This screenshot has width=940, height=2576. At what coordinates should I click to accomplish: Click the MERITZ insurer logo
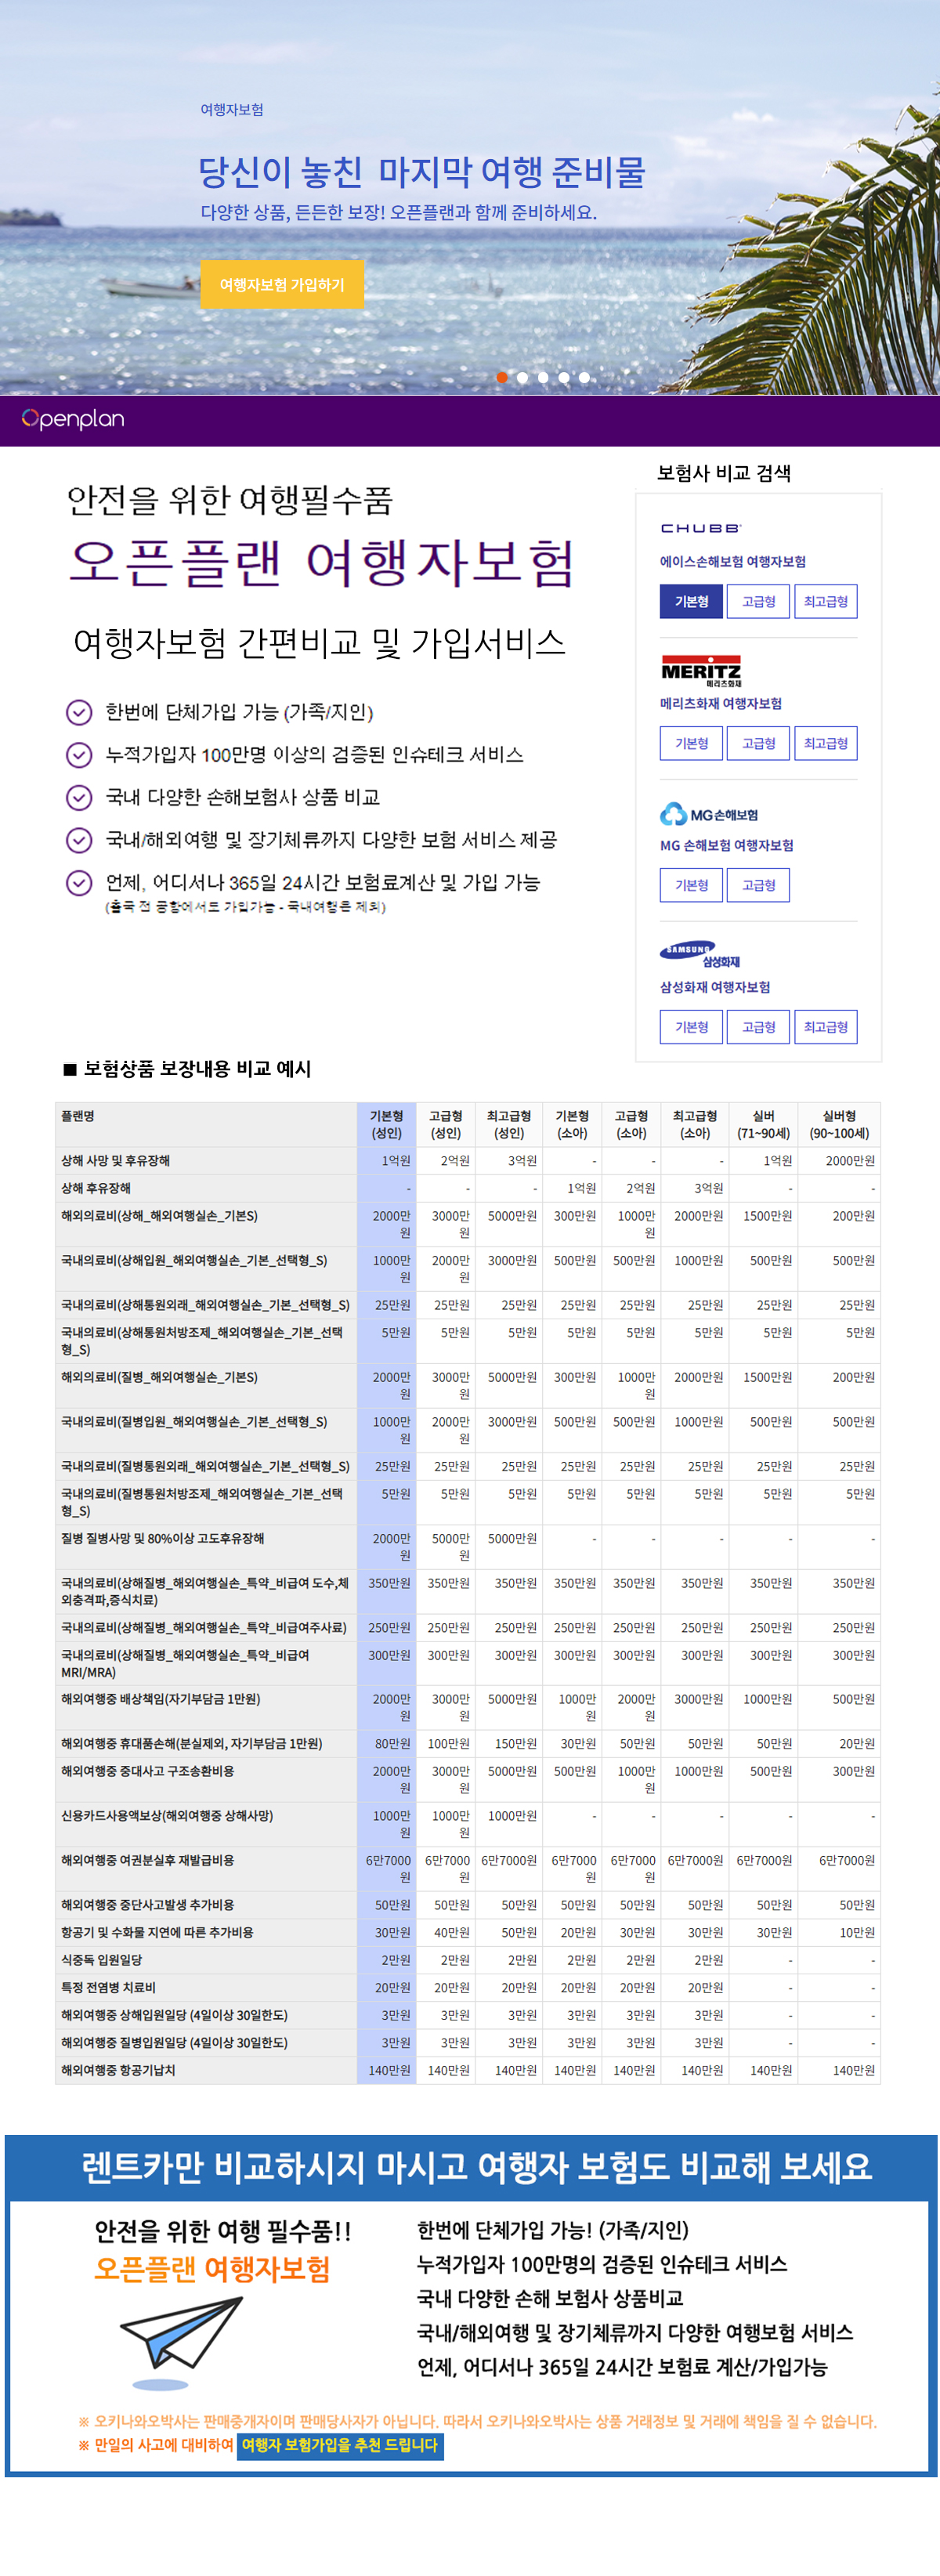(x=701, y=671)
